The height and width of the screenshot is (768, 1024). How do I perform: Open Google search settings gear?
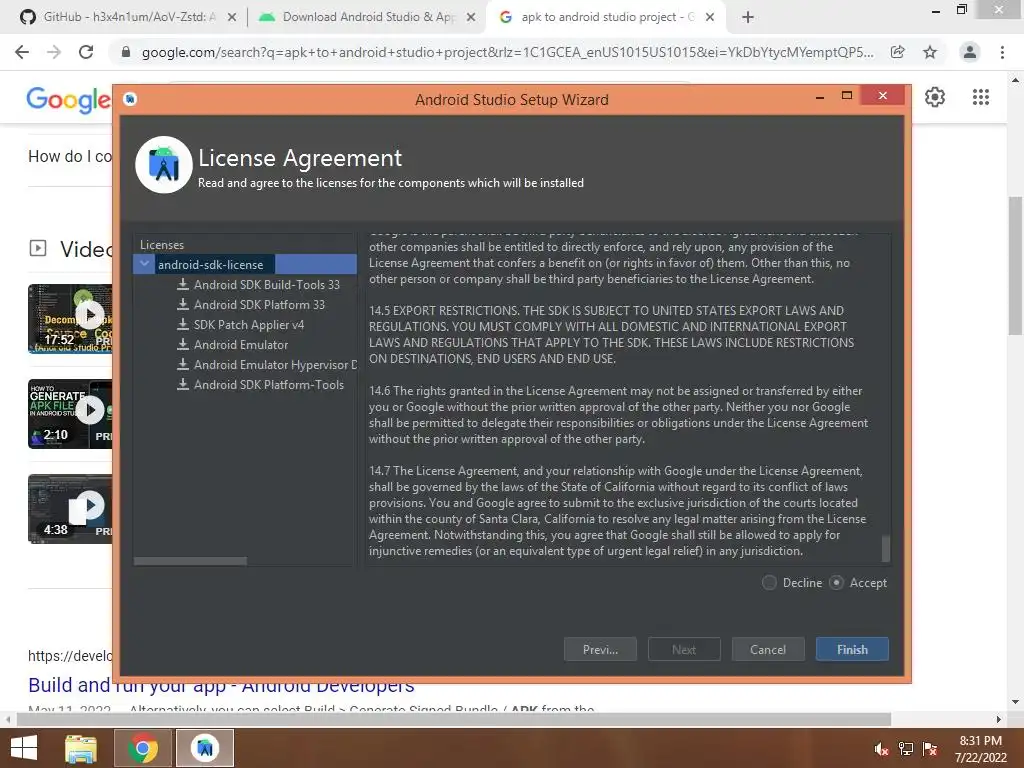tap(935, 97)
